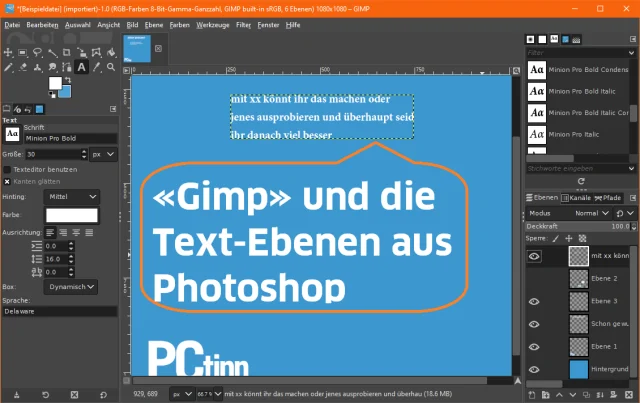640x403 pixels.
Task: Select the Move tool in toolbox
Action: click(x=8, y=53)
